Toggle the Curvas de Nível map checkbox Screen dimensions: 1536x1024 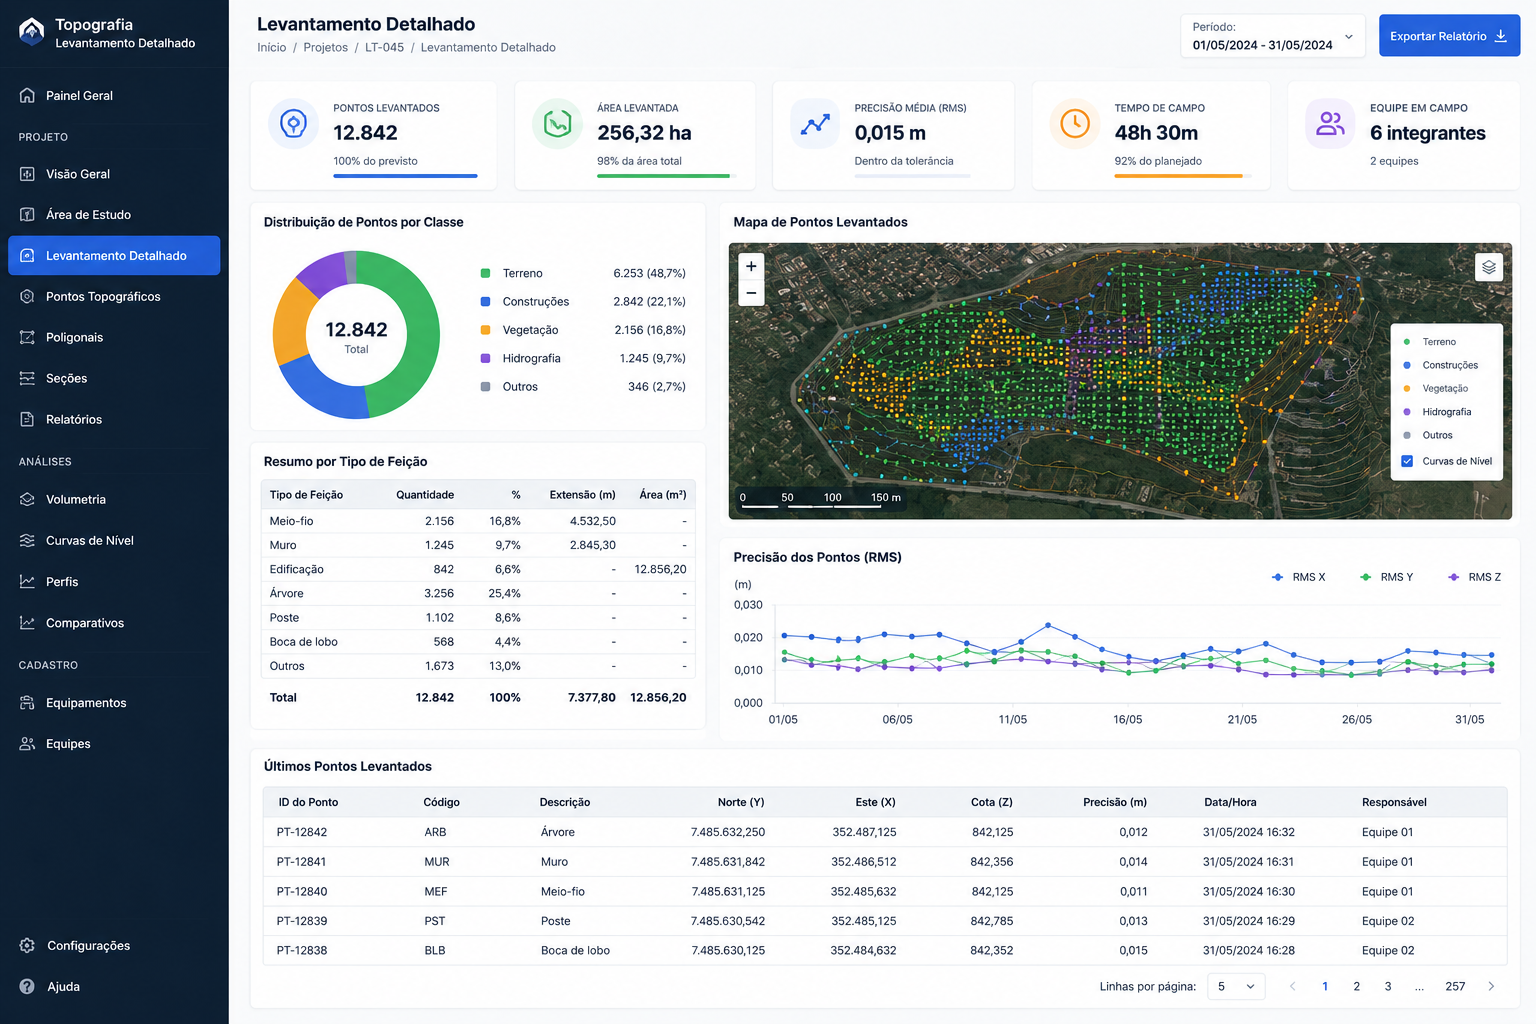click(x=1407, y=461)
